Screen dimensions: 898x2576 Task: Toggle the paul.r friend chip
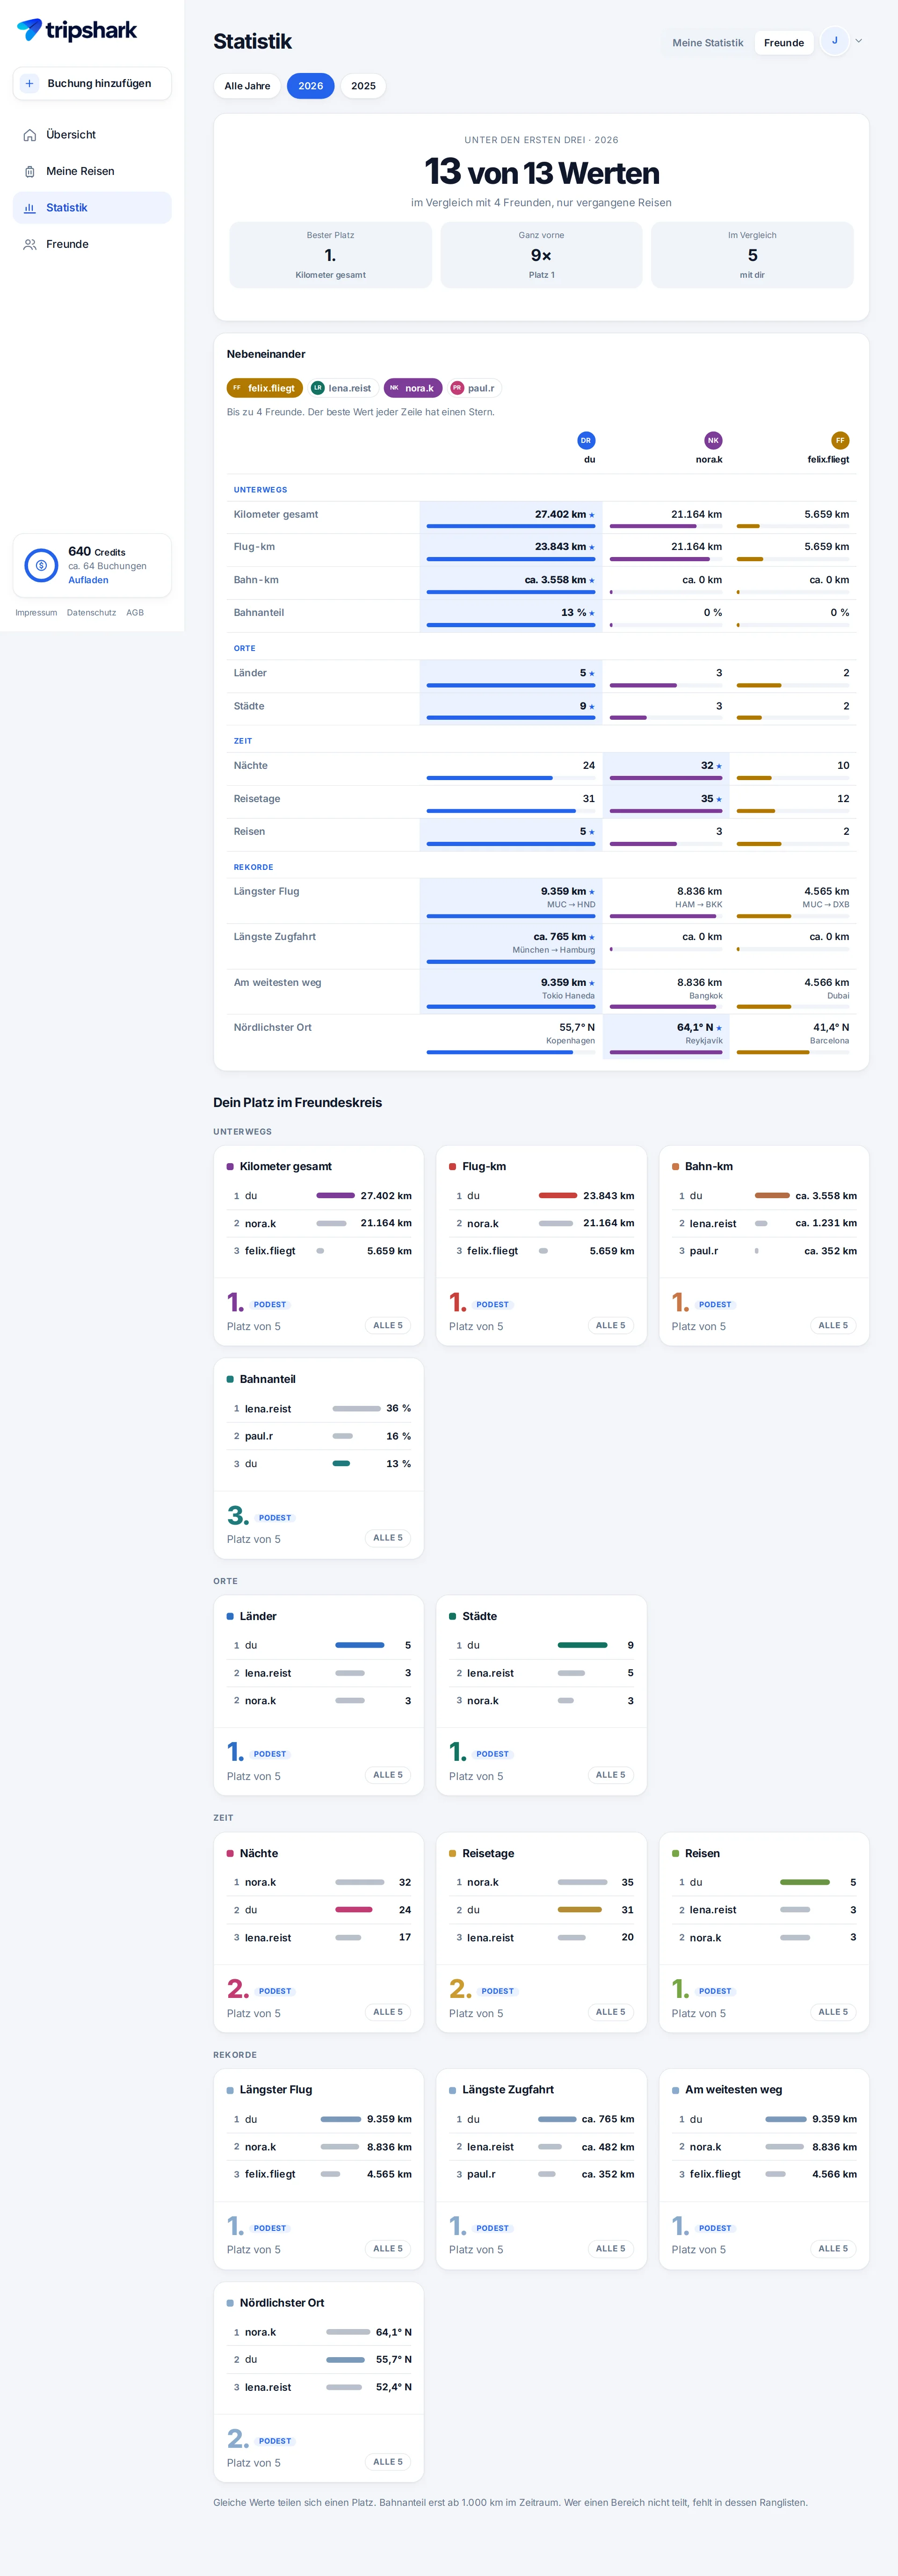pos(474,388)
